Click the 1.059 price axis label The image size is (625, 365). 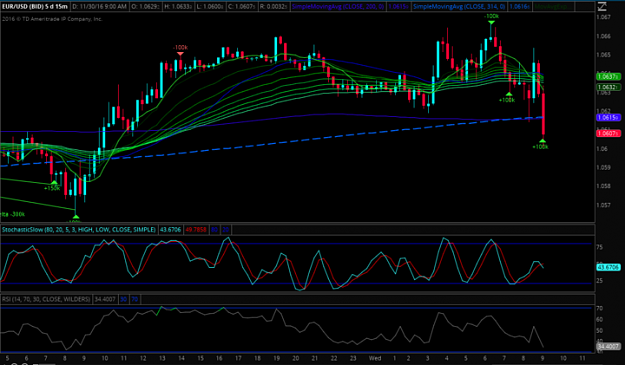pos(603,168)
